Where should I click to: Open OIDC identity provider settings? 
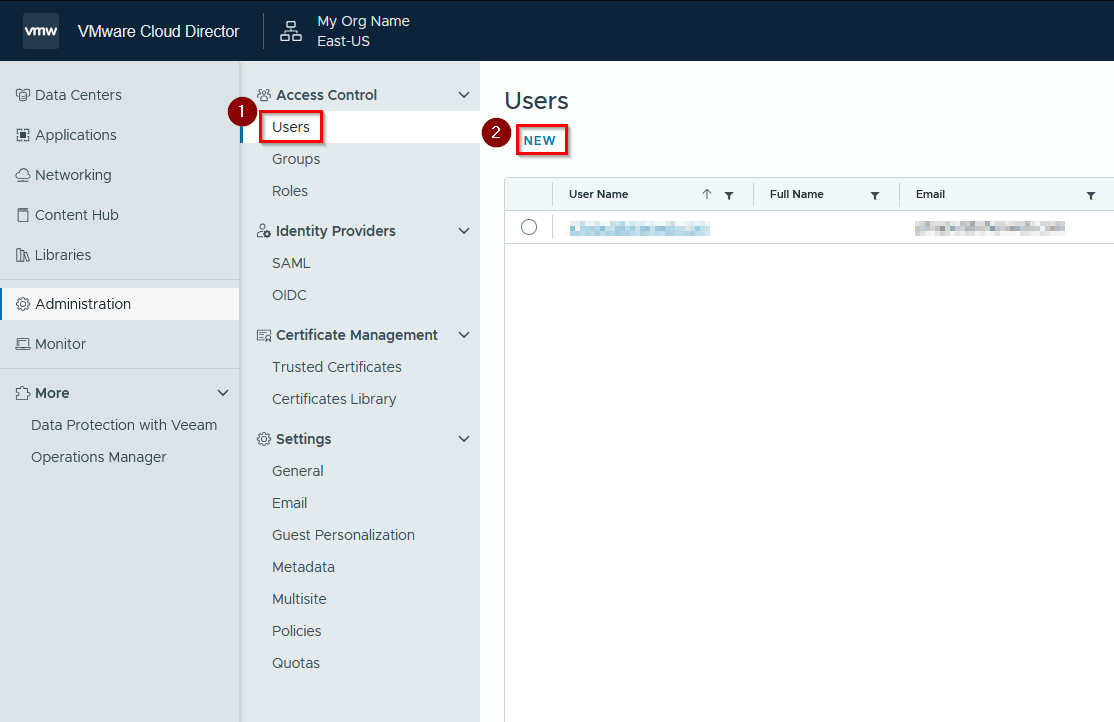click(289, 295)
